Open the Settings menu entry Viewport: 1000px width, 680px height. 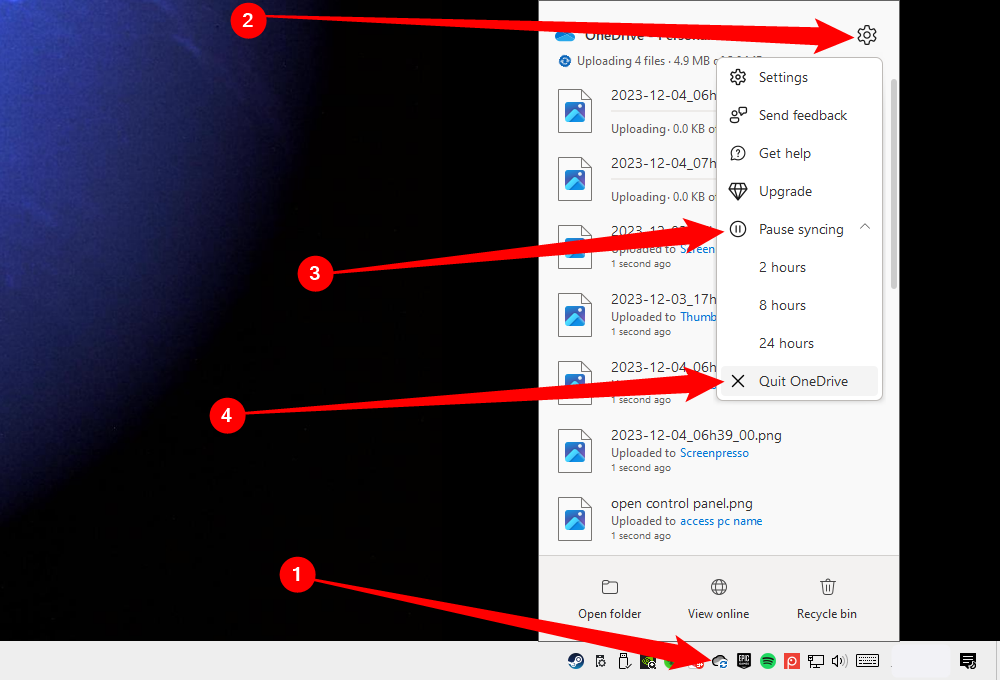tap(783, 77)
